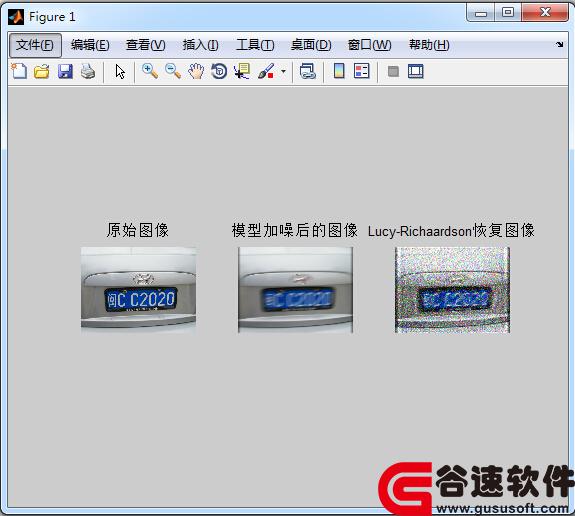Click the 模型加噪后的图像 title text

coord(295,230)
